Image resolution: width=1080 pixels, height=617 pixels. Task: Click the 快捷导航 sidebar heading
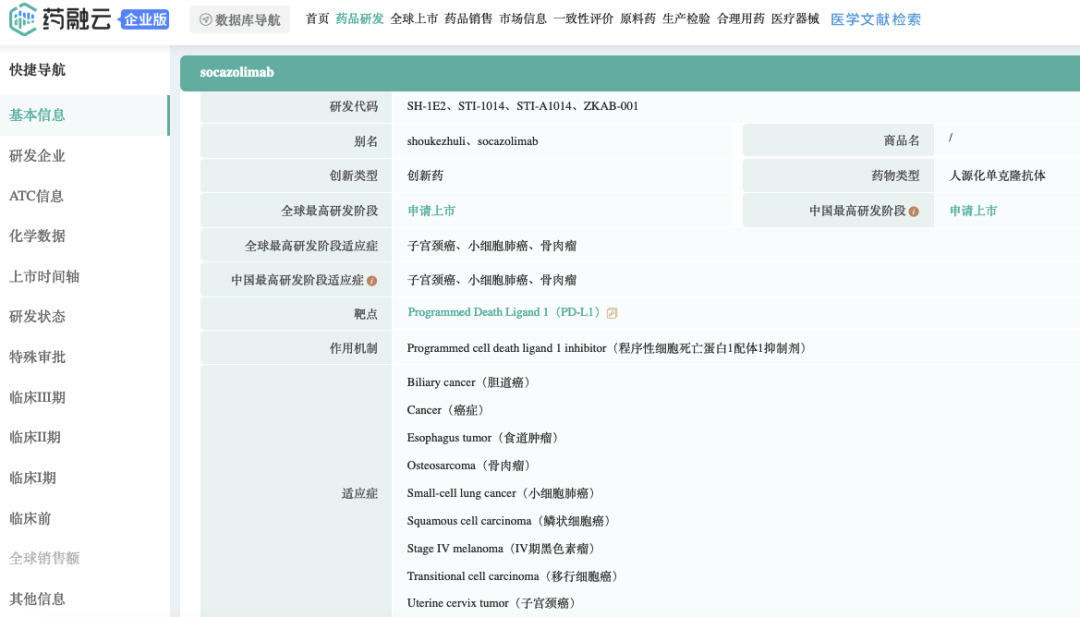[x=37, y=70]
